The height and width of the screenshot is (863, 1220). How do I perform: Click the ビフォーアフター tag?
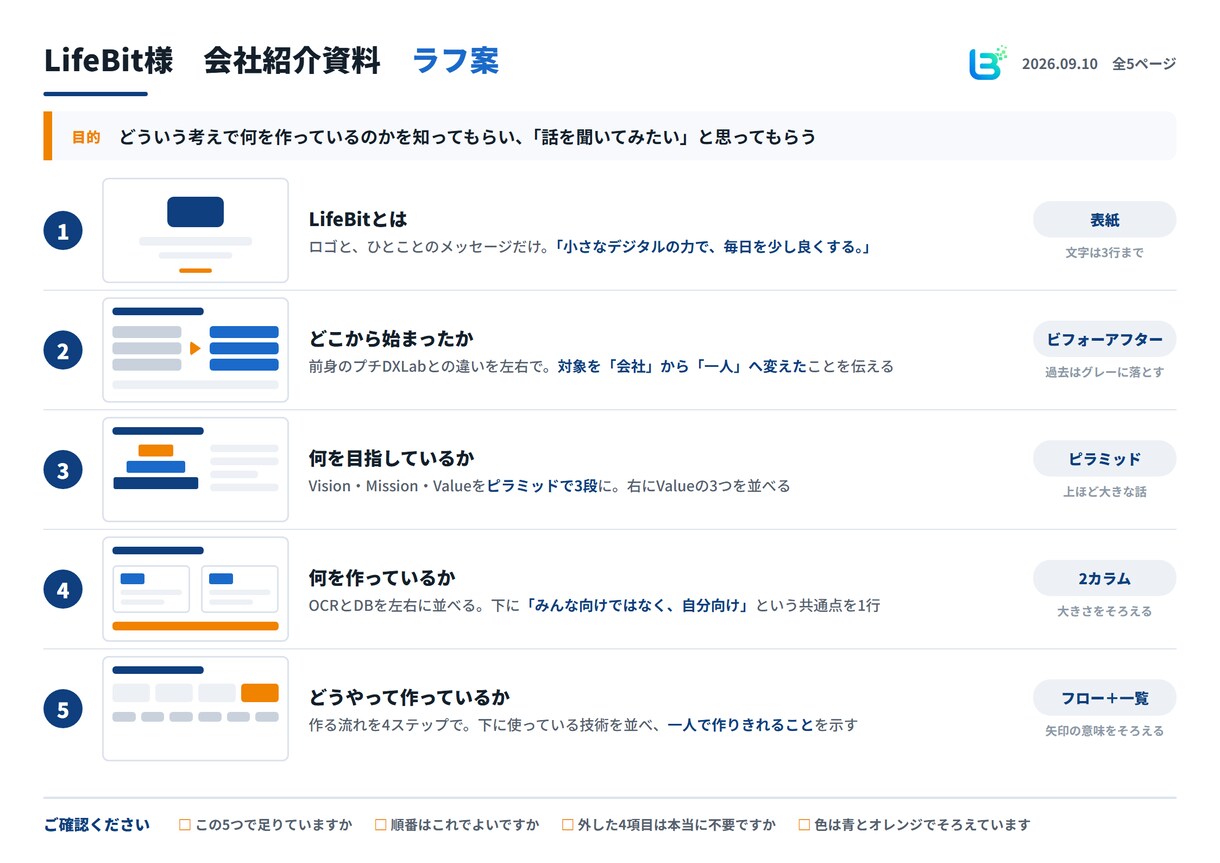[x=1104, y=339]
